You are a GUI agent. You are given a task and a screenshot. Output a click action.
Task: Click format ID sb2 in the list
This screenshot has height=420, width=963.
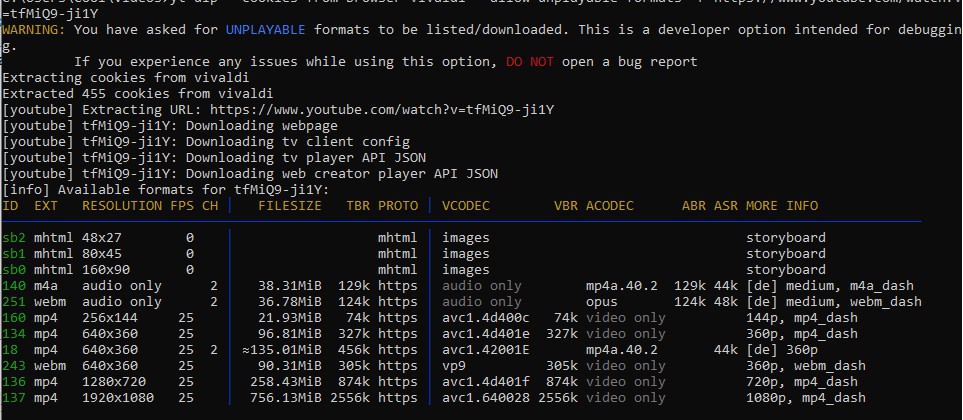coord(14,238)
